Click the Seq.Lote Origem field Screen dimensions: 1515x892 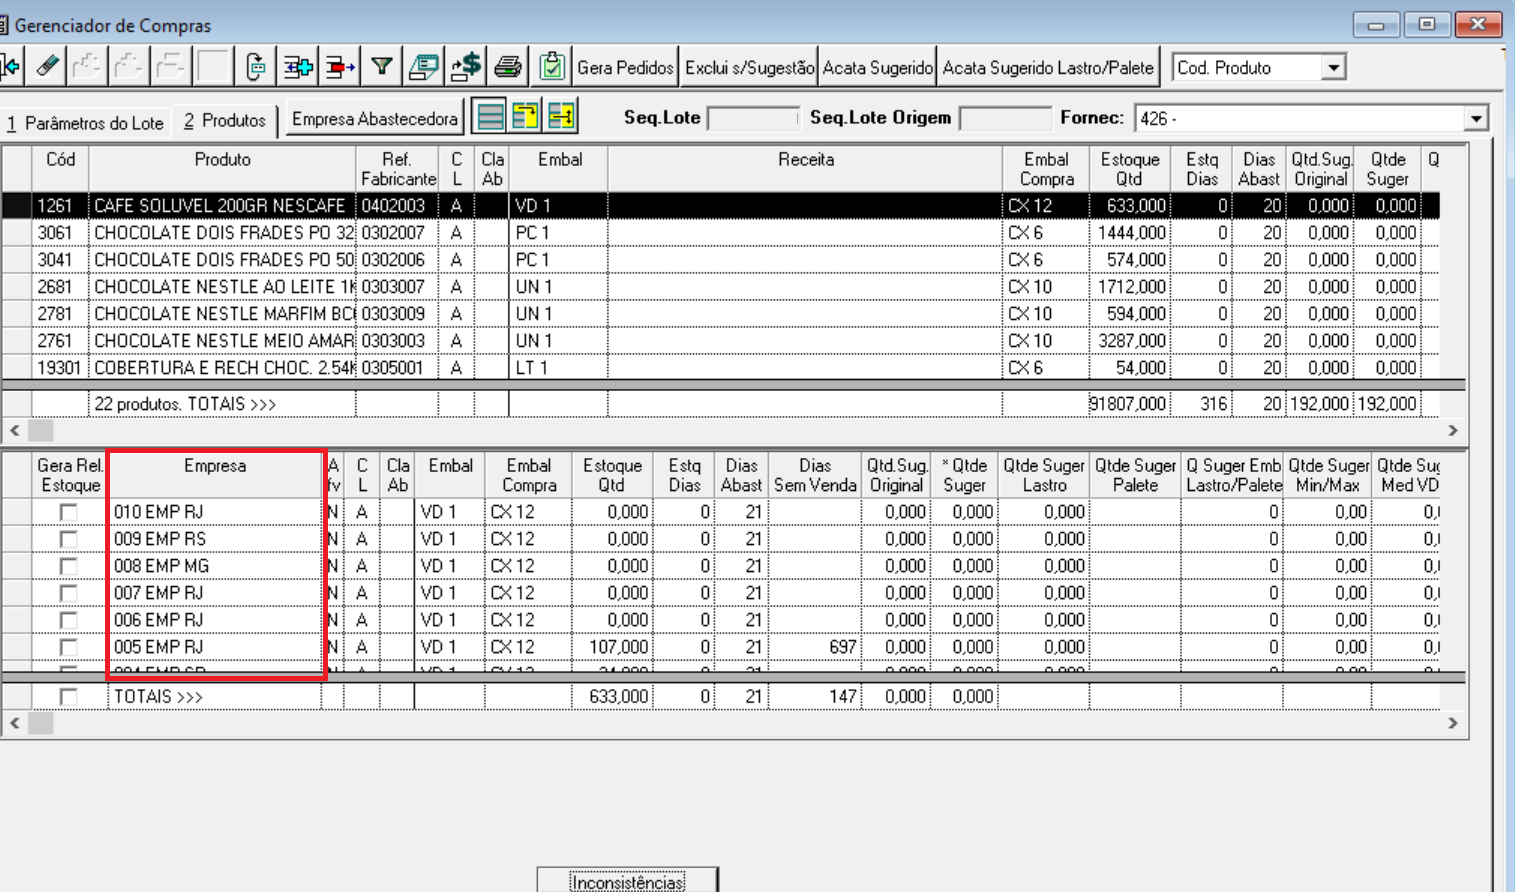click(x=1005, y=118)
